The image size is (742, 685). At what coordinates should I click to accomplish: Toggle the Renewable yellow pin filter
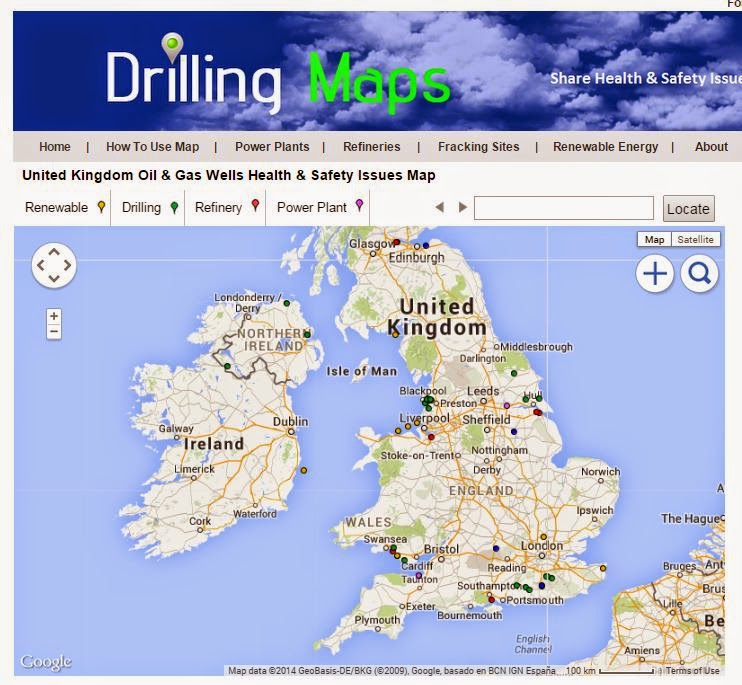coord(101,207)
